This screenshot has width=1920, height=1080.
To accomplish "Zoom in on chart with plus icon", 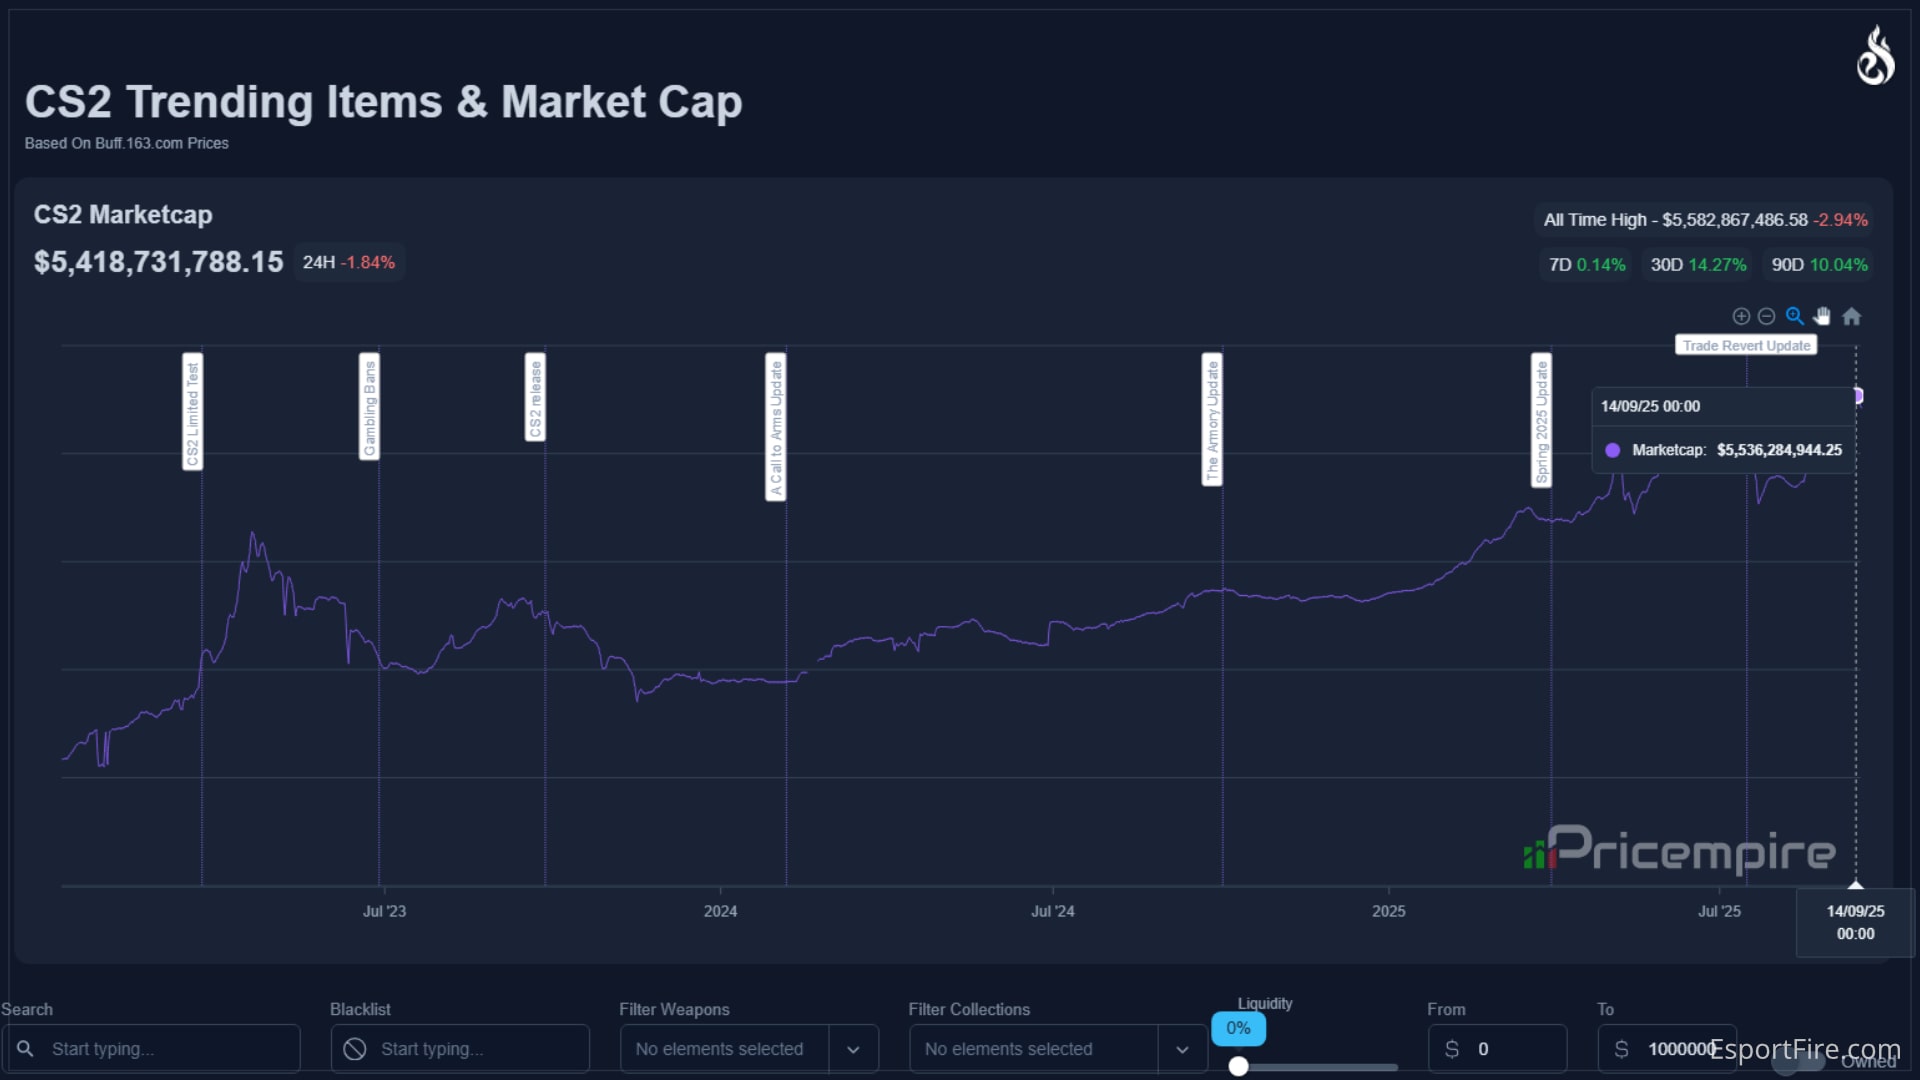I will [1741, 316].
